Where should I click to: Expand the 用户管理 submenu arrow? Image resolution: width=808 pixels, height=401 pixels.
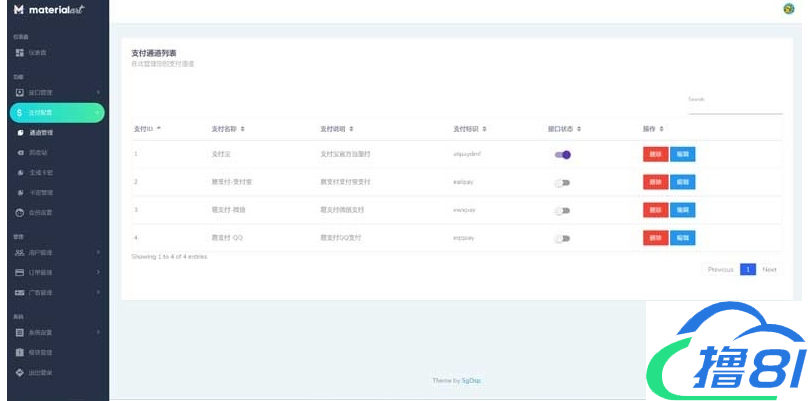point(97,253)
